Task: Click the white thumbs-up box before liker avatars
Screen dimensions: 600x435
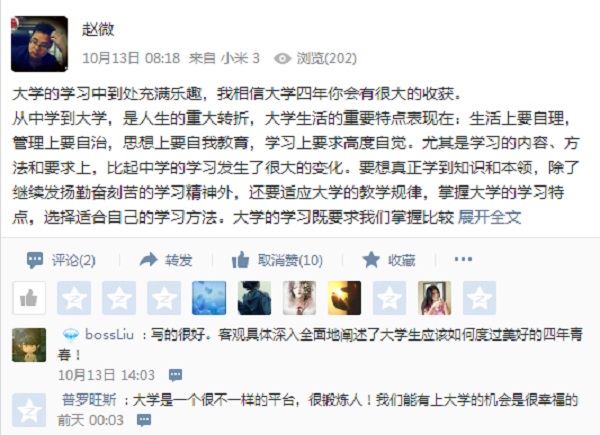Action: 29,298
